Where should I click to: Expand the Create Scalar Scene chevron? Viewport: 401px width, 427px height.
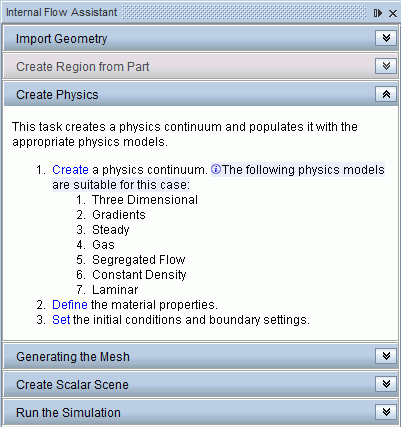coord(386,384)
